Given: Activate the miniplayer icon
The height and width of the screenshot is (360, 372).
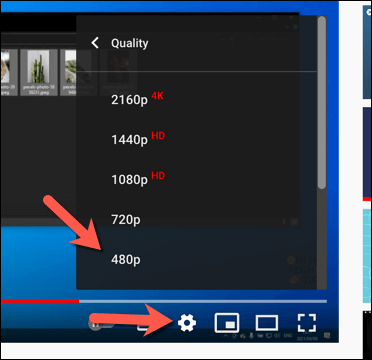Looking at the screenshot, I should 227,323.
